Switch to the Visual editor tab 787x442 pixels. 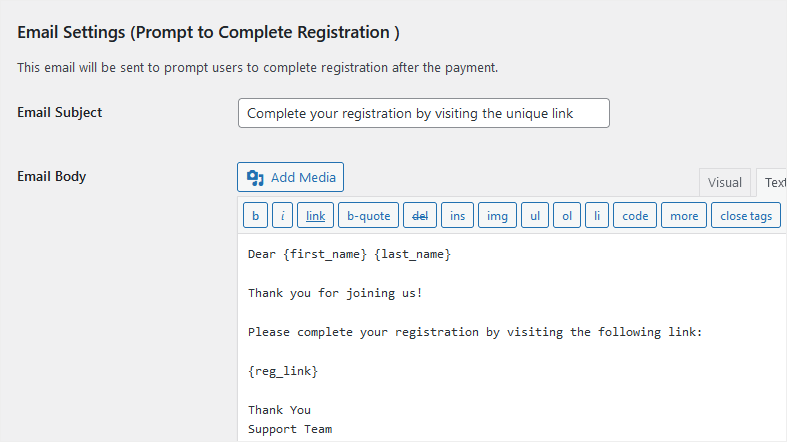click(x=725, y=182)
